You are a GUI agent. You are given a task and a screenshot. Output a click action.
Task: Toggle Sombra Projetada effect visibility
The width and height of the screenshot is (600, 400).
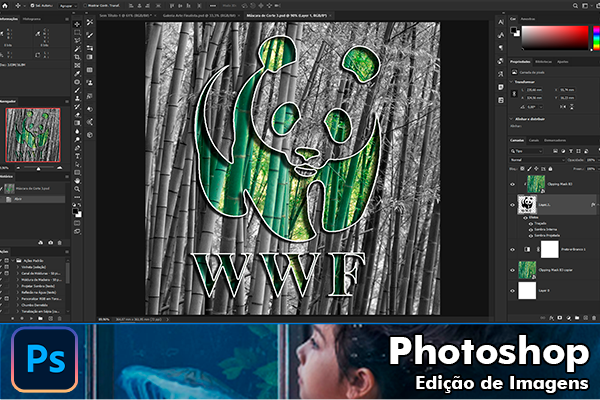point(531,235)
